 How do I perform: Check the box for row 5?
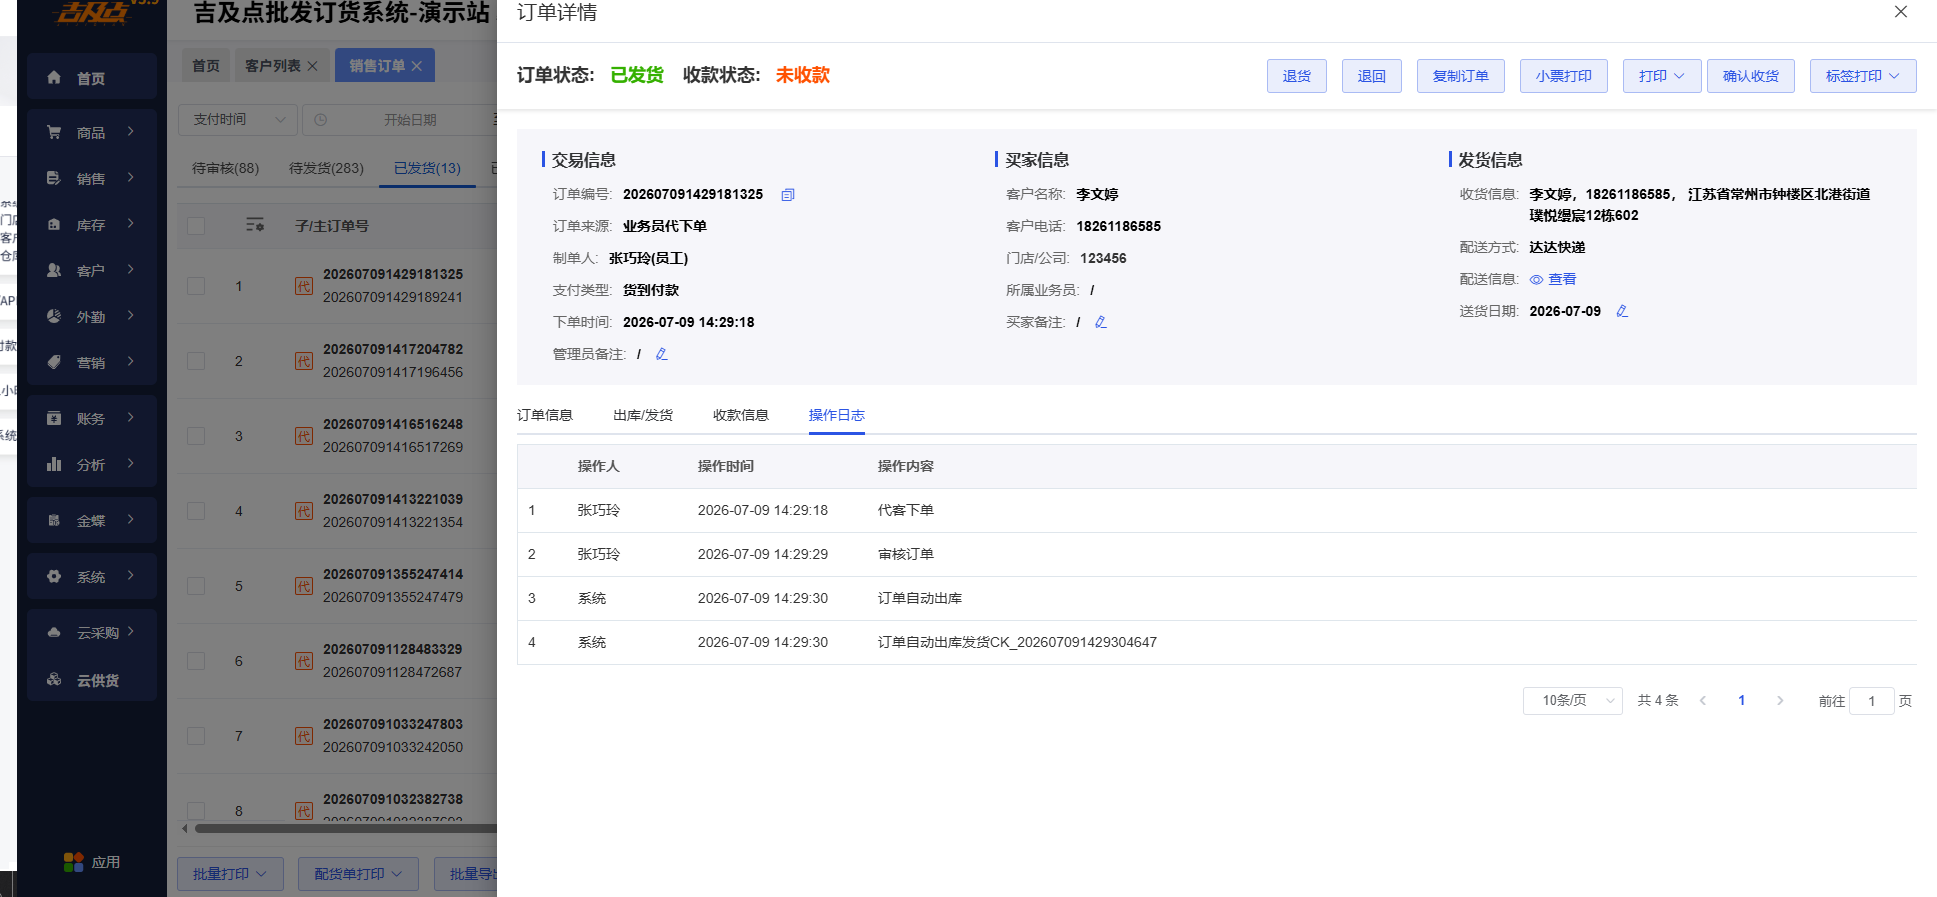(x=196, y=586)
